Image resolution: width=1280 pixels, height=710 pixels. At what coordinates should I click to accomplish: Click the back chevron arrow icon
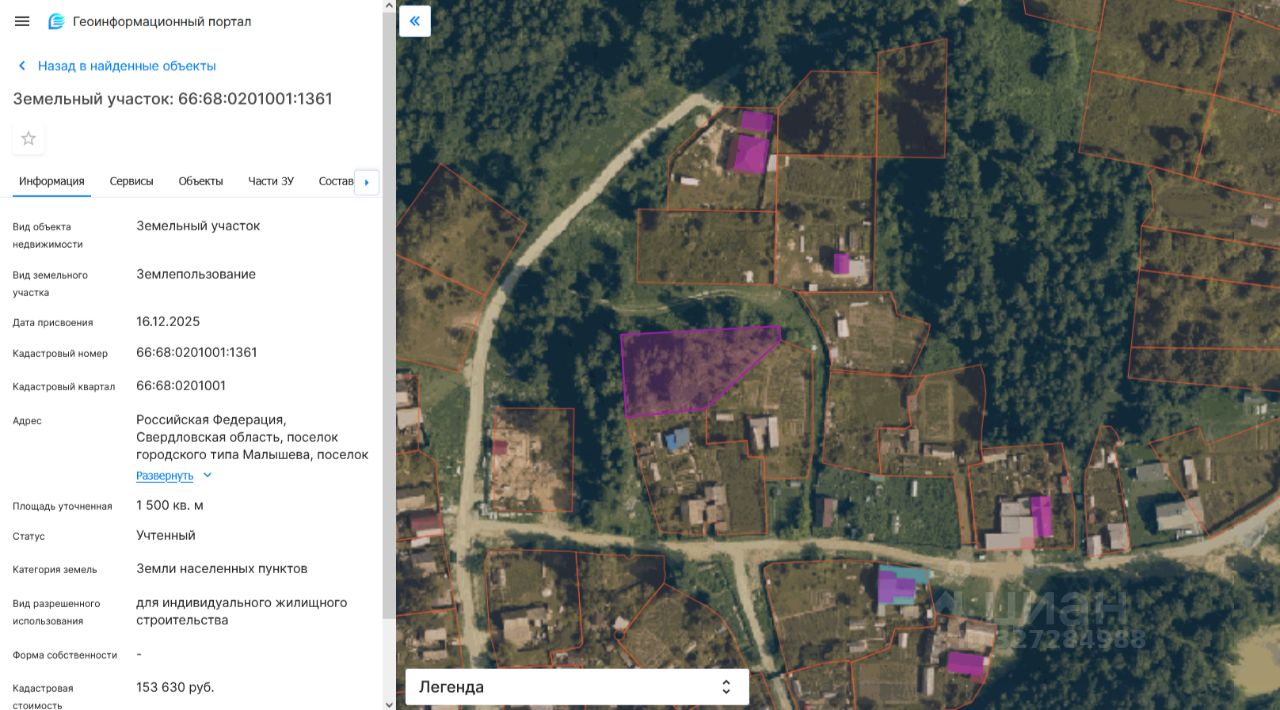[22, 66]
